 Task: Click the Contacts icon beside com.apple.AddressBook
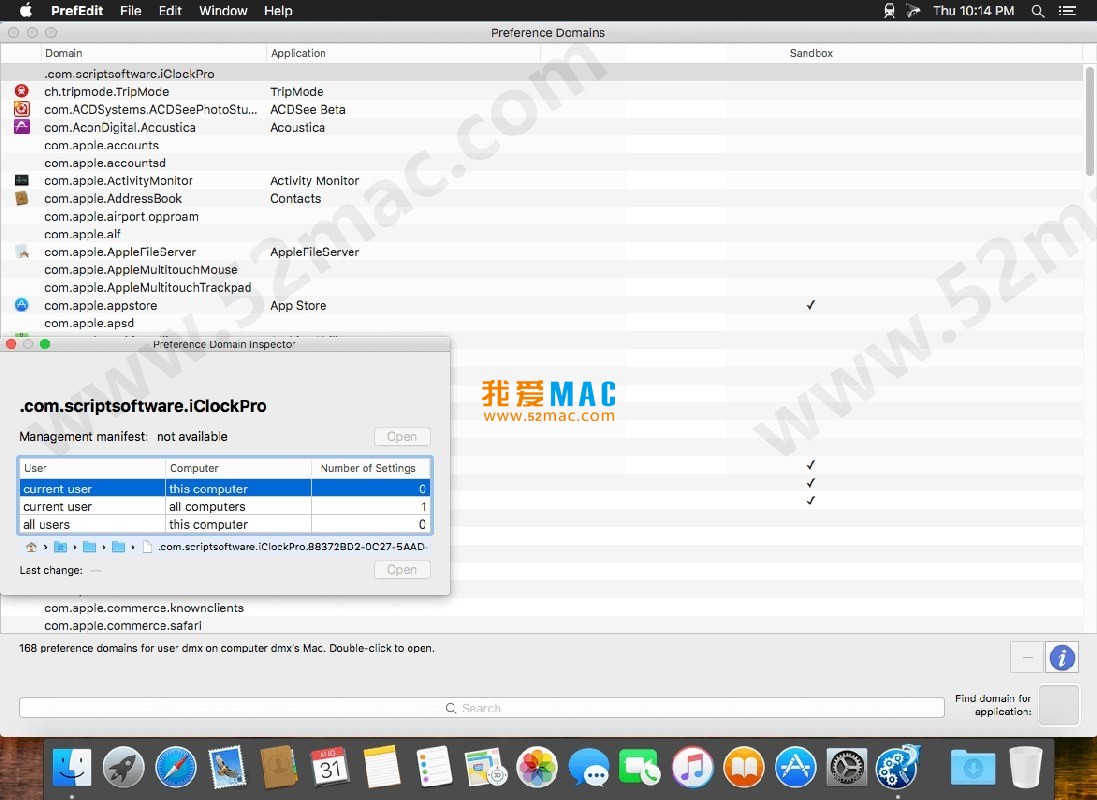[x=22, y=198]
